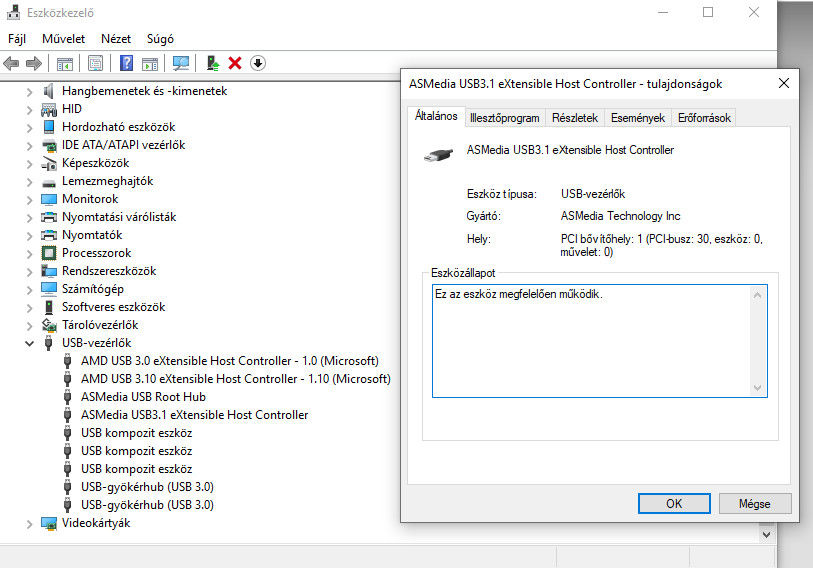Screen dimensions: 813x568
Task: Click the Rendszereszközök folder icon
Action: 49,271
